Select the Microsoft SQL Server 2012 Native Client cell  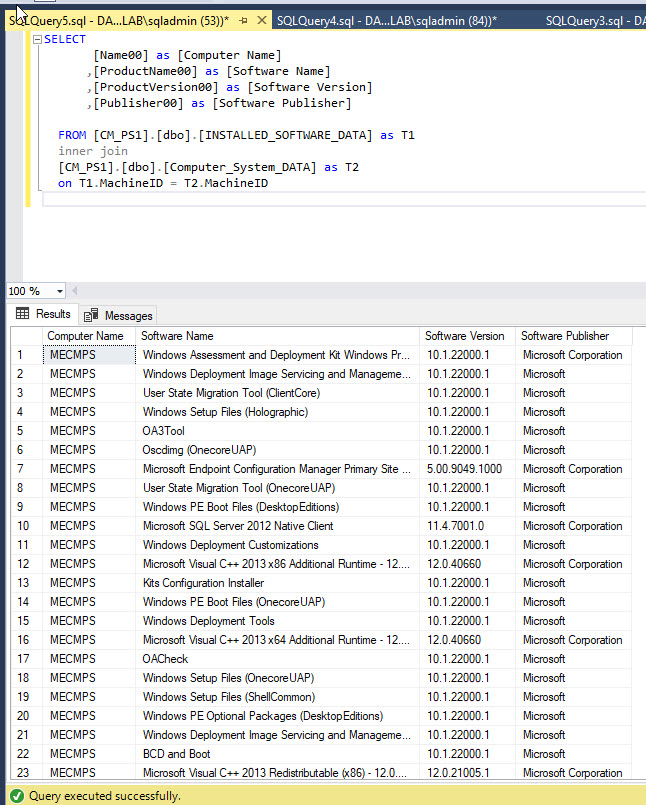(238, 526)
